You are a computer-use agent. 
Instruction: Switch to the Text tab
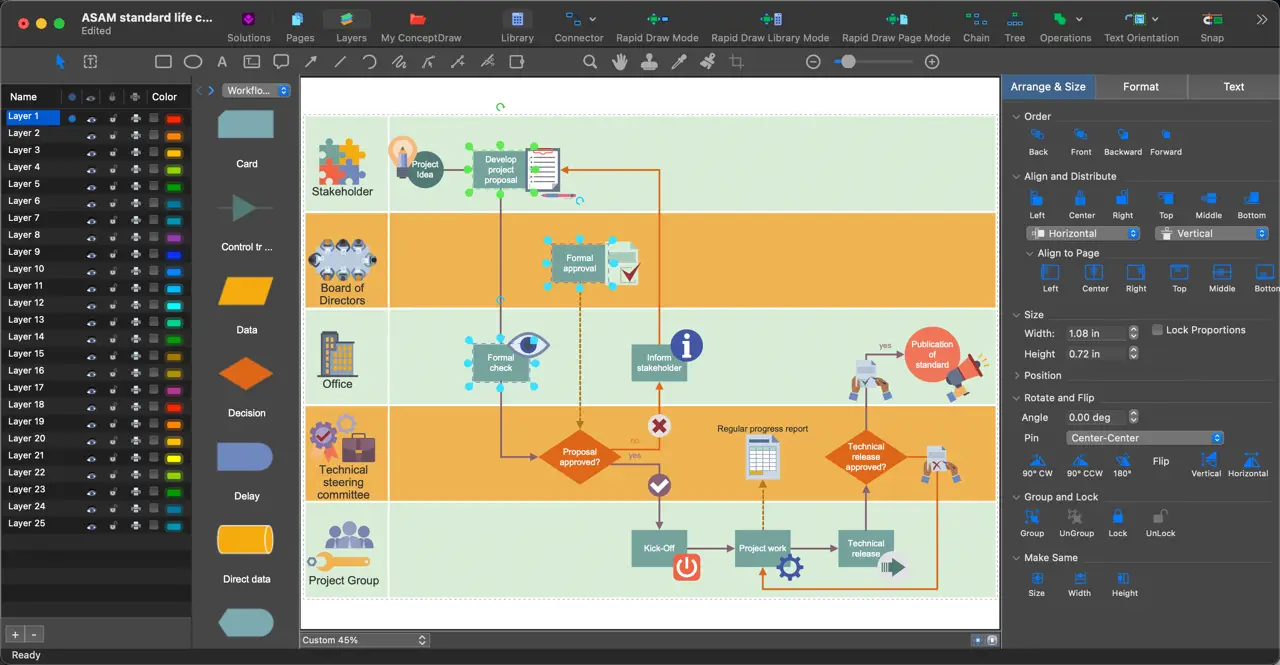point(1234,87)
